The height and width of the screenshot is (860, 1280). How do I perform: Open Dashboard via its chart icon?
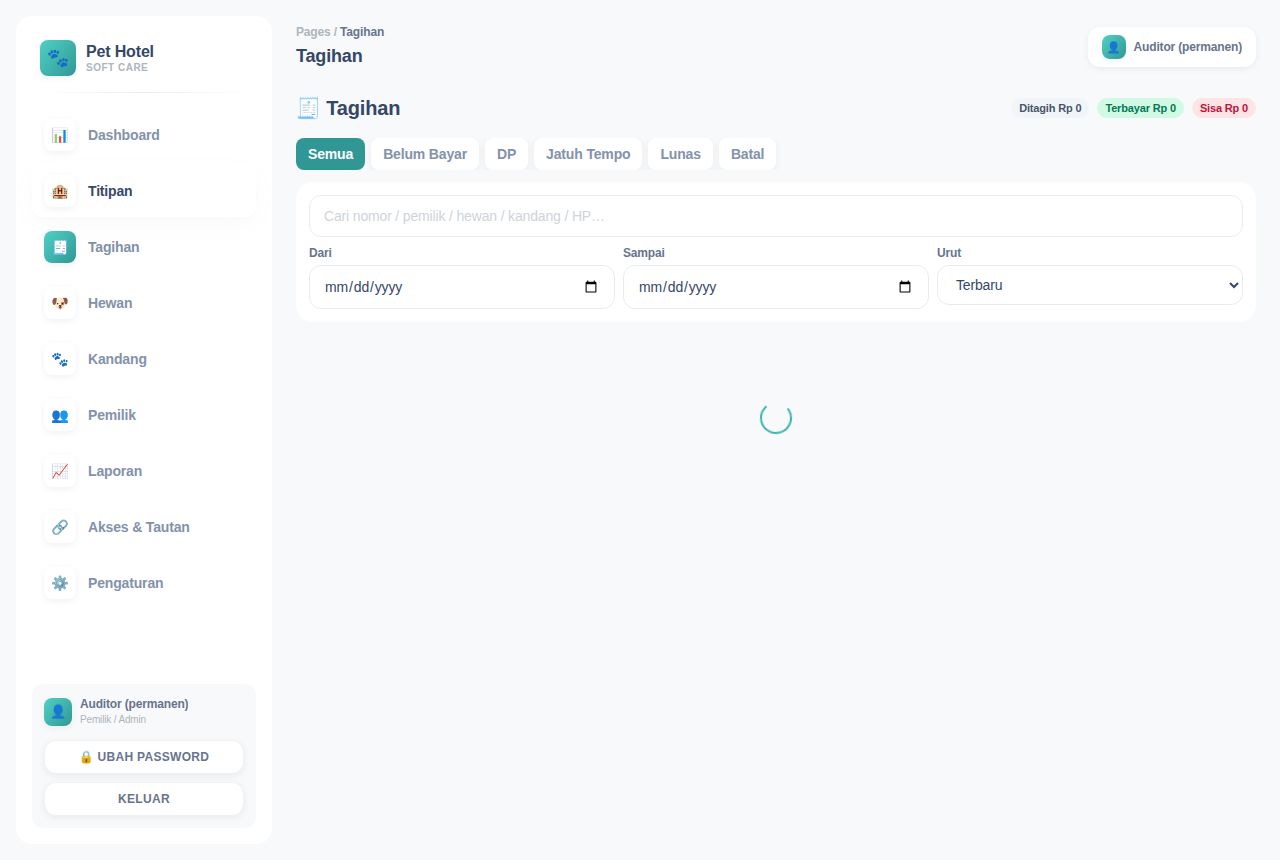[60, 135]
